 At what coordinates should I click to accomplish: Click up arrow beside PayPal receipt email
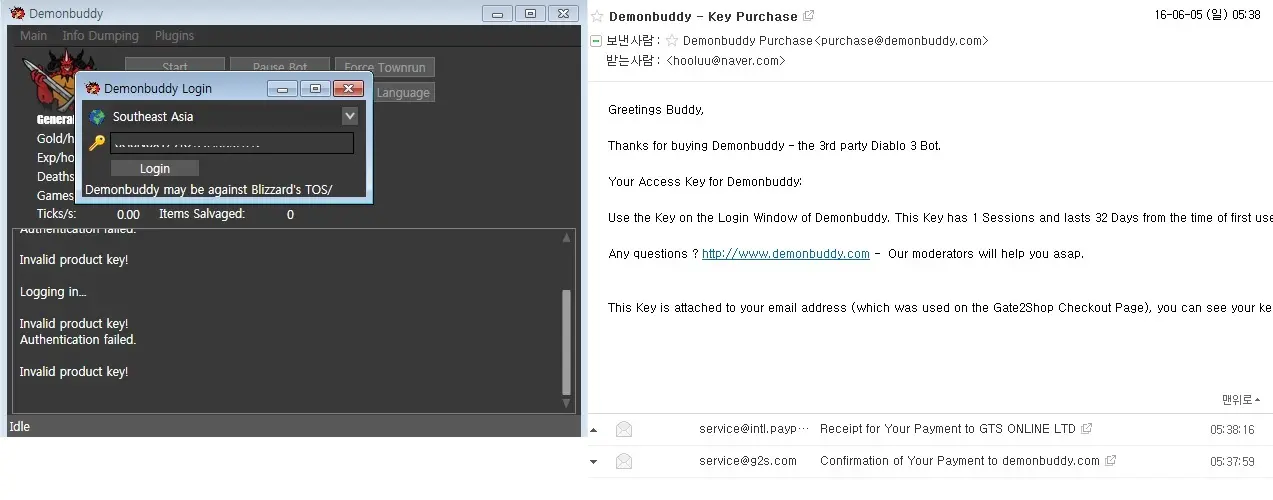pos(594,430)
